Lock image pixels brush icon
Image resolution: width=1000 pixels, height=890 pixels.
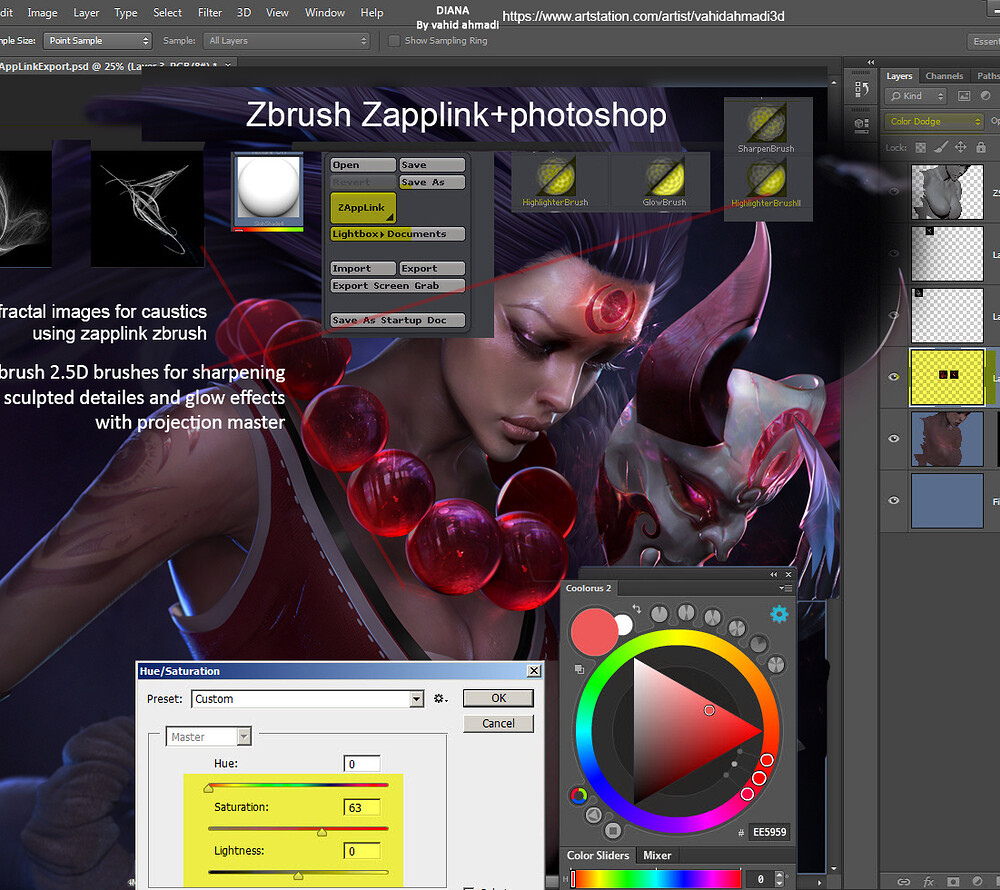(940, 147)
